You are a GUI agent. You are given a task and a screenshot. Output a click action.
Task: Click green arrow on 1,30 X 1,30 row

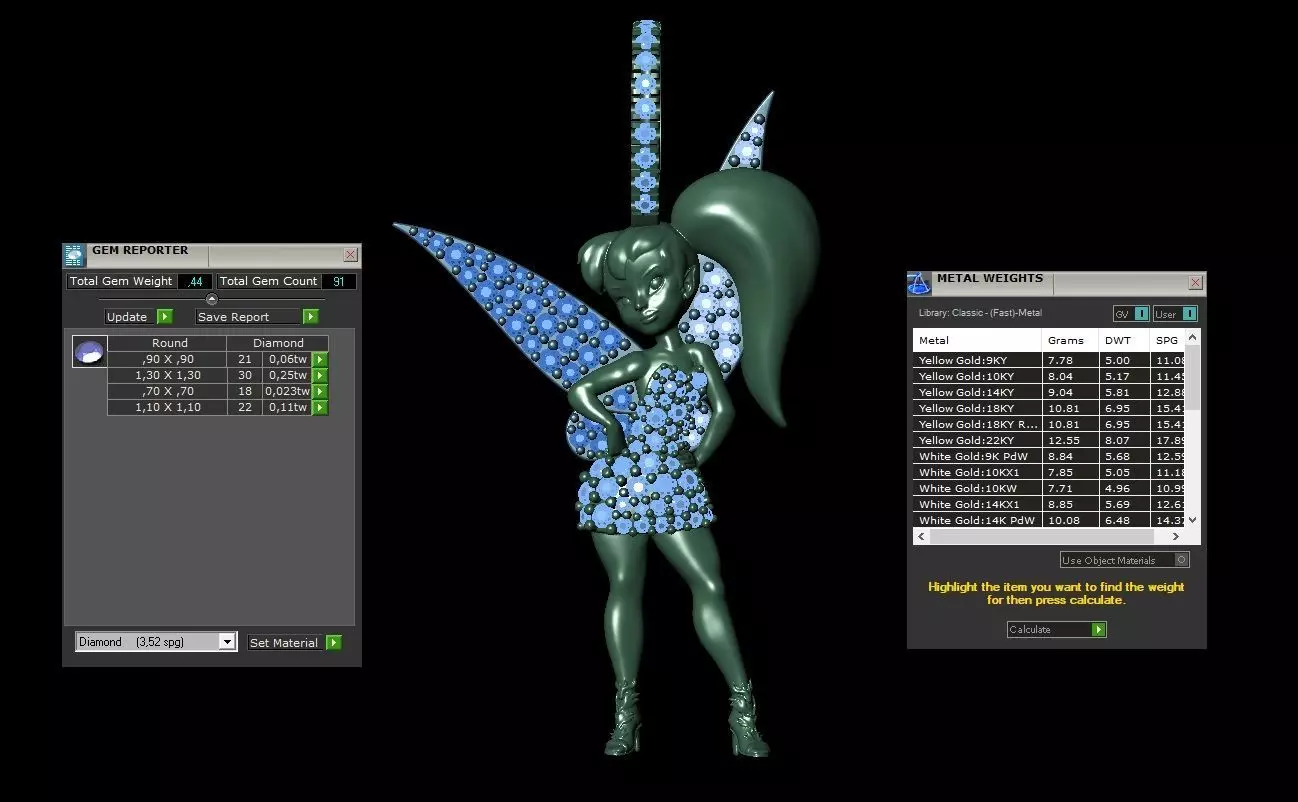pos(320,375)
